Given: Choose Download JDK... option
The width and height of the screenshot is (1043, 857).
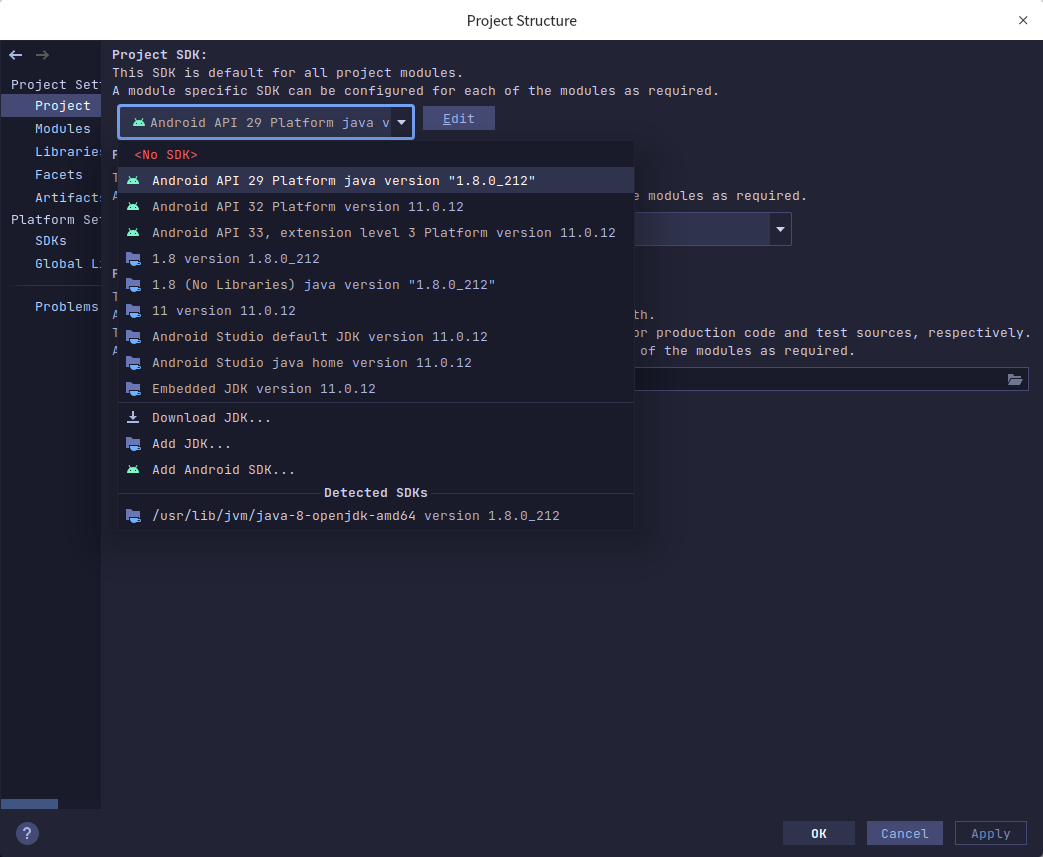Looking at the screenshot, I should (376, 417).
